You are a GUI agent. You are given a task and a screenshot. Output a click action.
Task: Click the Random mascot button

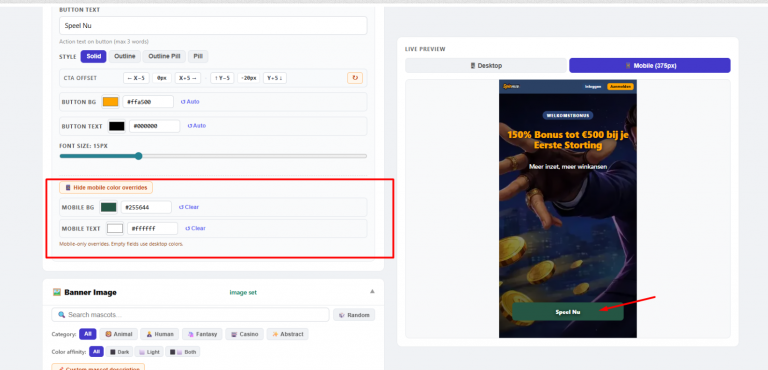pyautogui.click(x=354, y=315)
